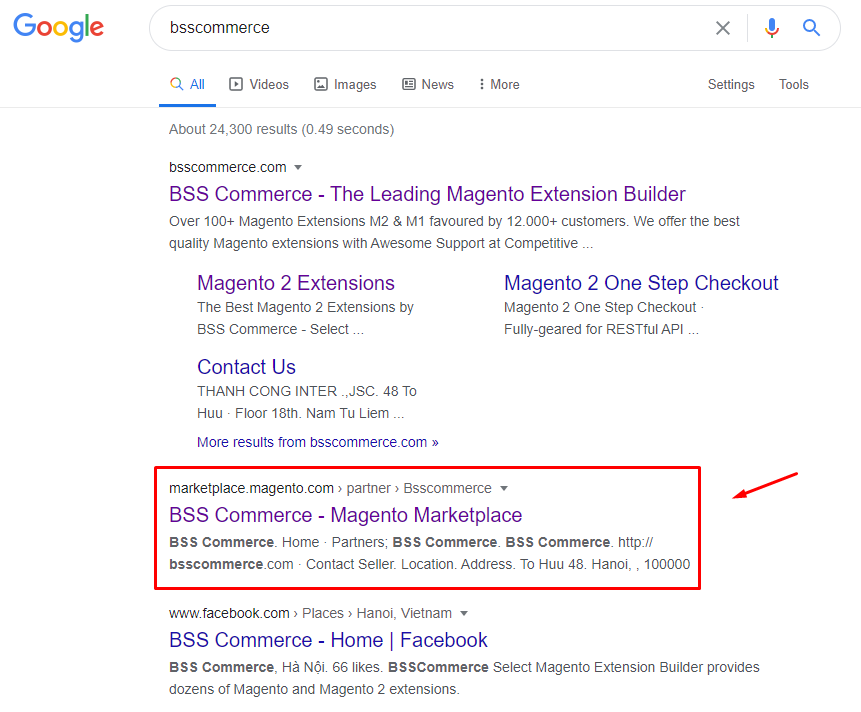Expand the More search options menu
The height and width of the screenshot is (712, 861).
pos(499,85)
